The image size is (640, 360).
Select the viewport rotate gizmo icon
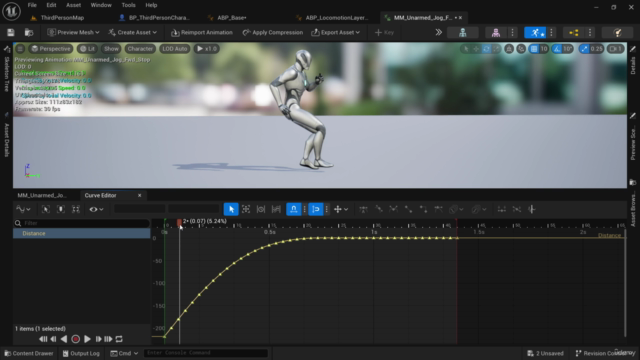[486, 49]
